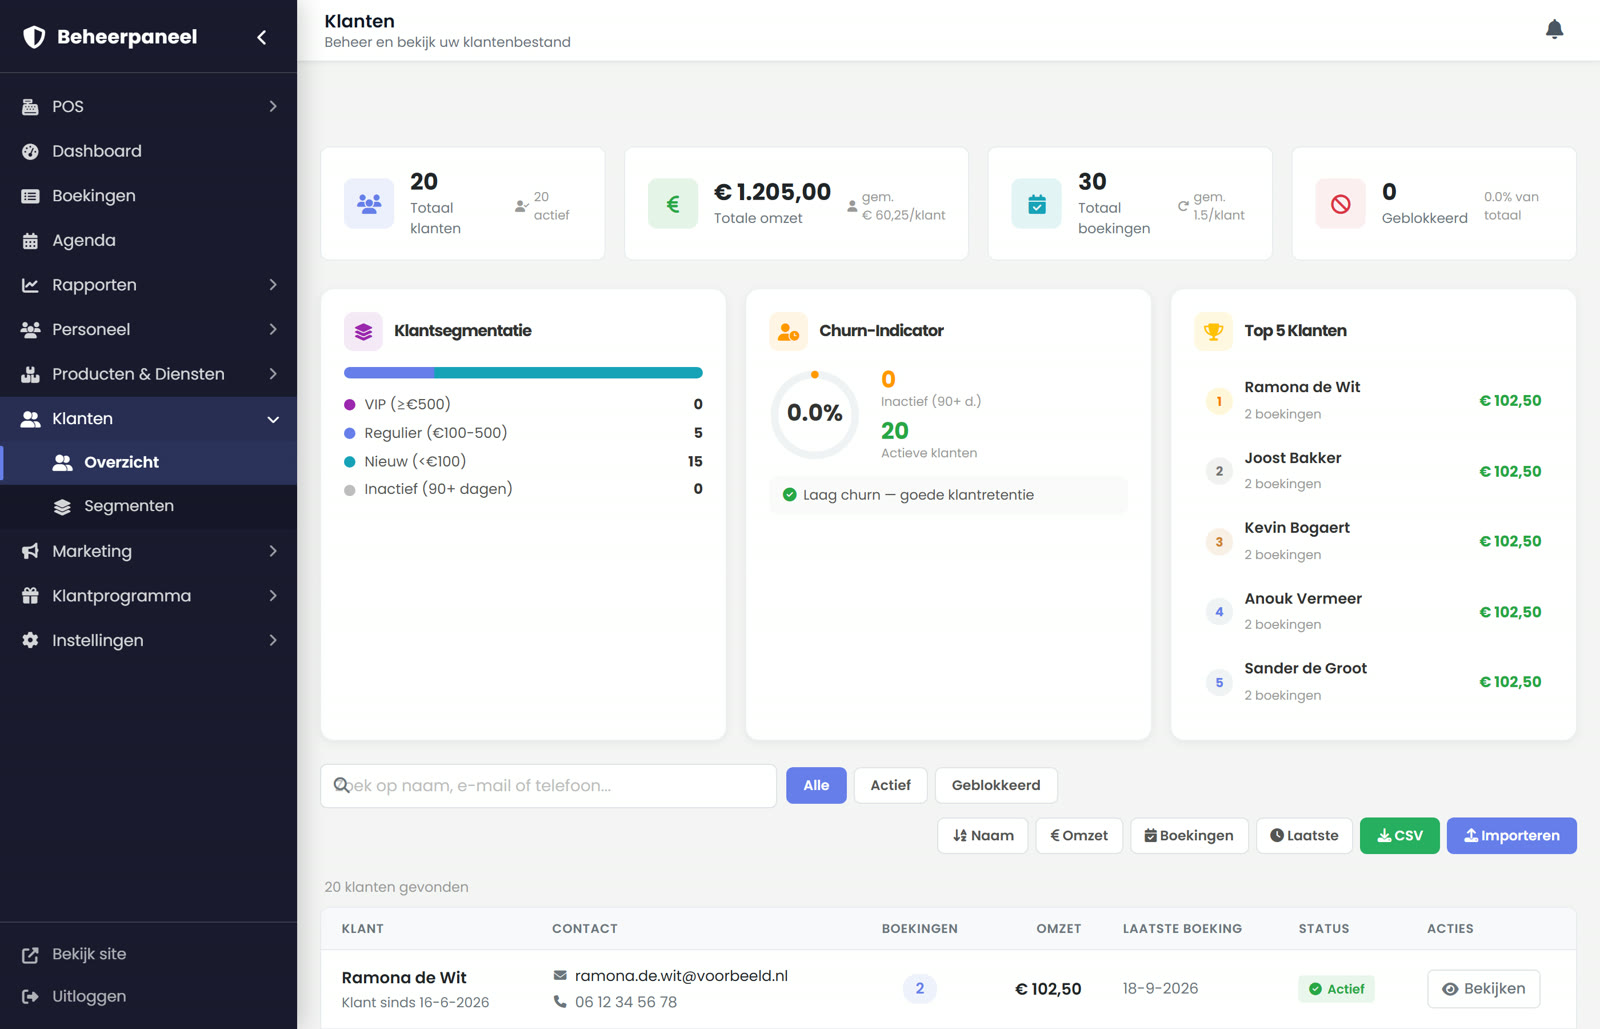Screen dimensions: 1600x1029
Task: Click the Totale omzet euro icon
Action: [673, 204]
